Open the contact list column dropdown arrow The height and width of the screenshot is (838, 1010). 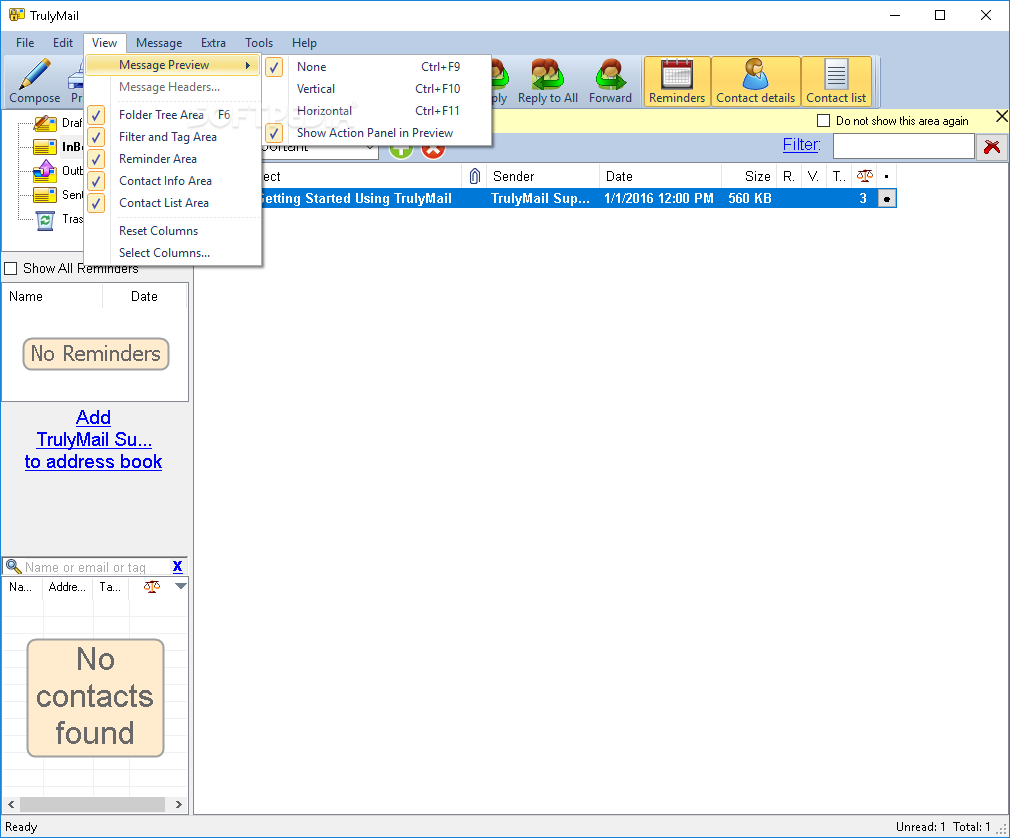[x=181, y=586]
